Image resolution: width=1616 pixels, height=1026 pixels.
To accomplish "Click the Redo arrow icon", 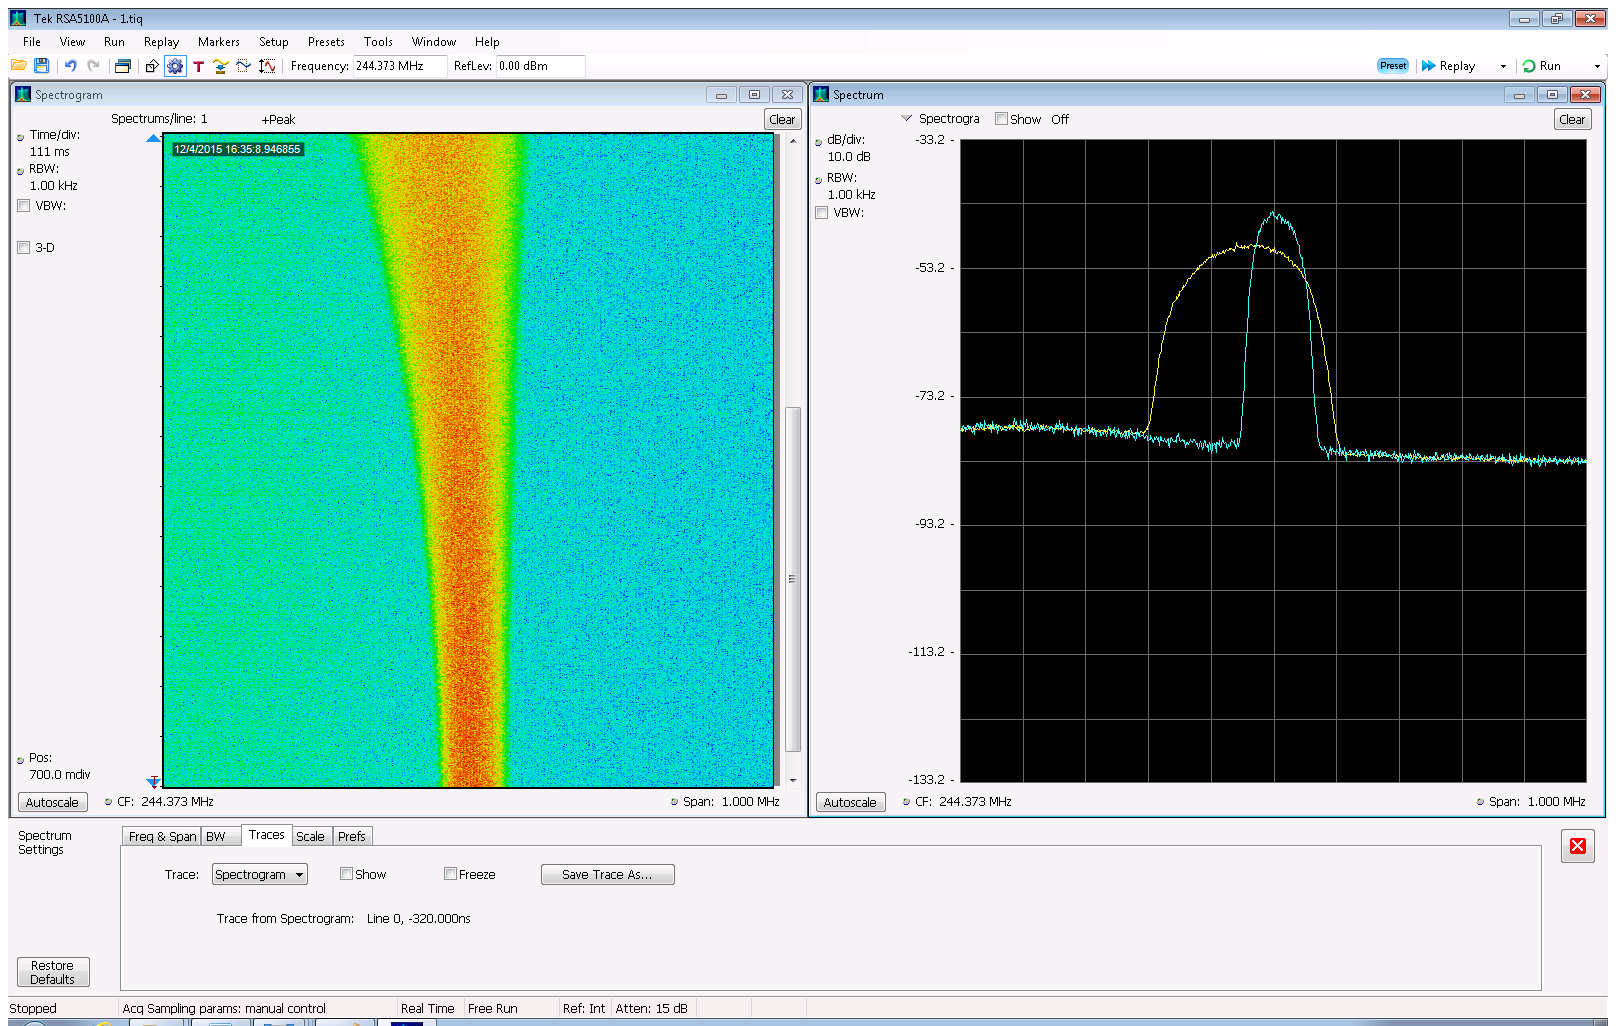I will (93, 66).
